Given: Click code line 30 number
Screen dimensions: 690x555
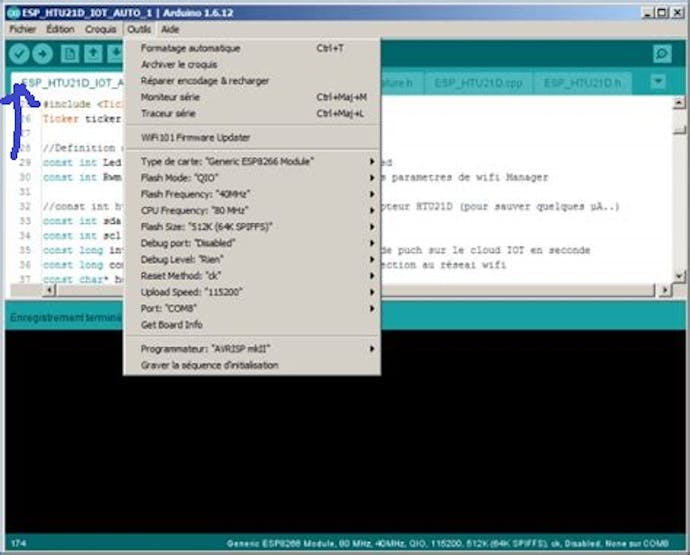Looking at the screenshot, I should [x=25, y=177].
